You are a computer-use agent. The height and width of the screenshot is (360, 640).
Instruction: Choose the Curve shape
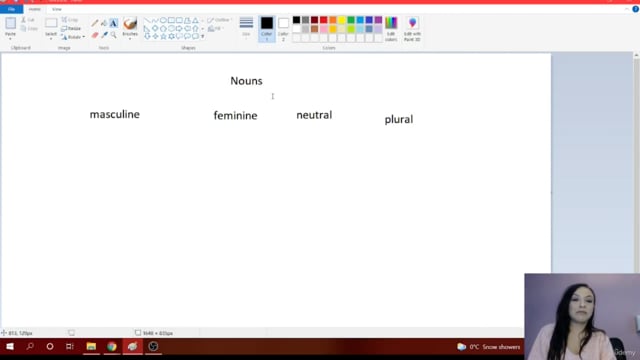(x=156, y=20)
